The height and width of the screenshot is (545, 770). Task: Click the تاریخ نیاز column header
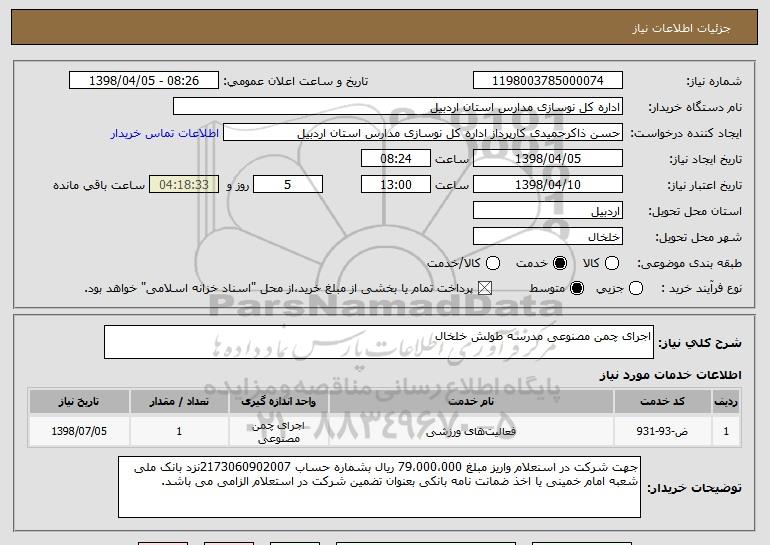point(79,402)
